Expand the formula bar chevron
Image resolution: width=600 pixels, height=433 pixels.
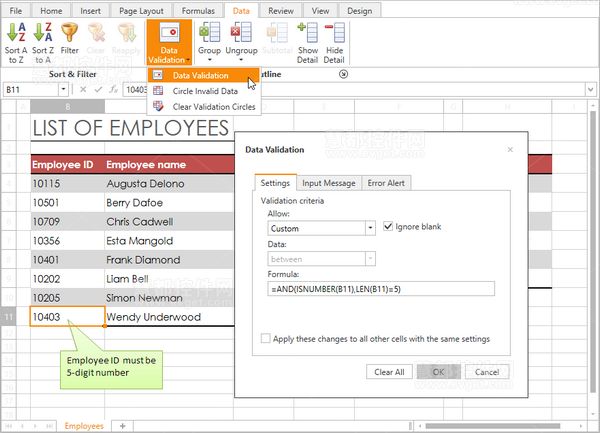click(x=590, y=90)
